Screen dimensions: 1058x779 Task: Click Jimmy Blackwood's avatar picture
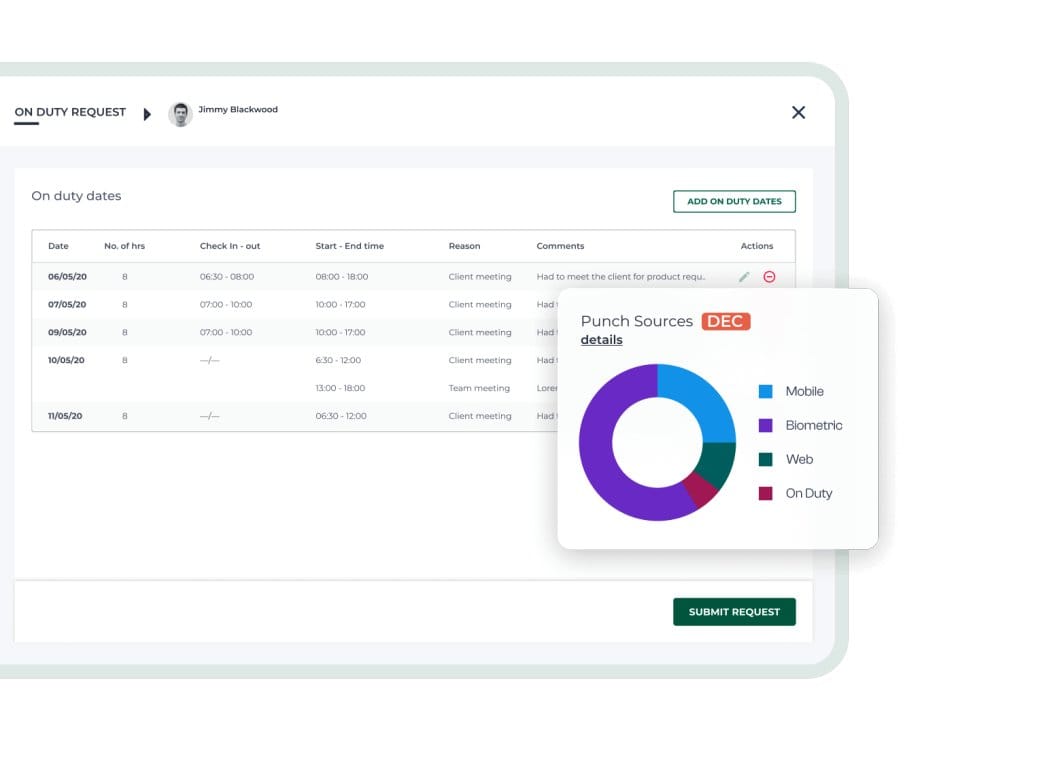(x=180, y=114)
